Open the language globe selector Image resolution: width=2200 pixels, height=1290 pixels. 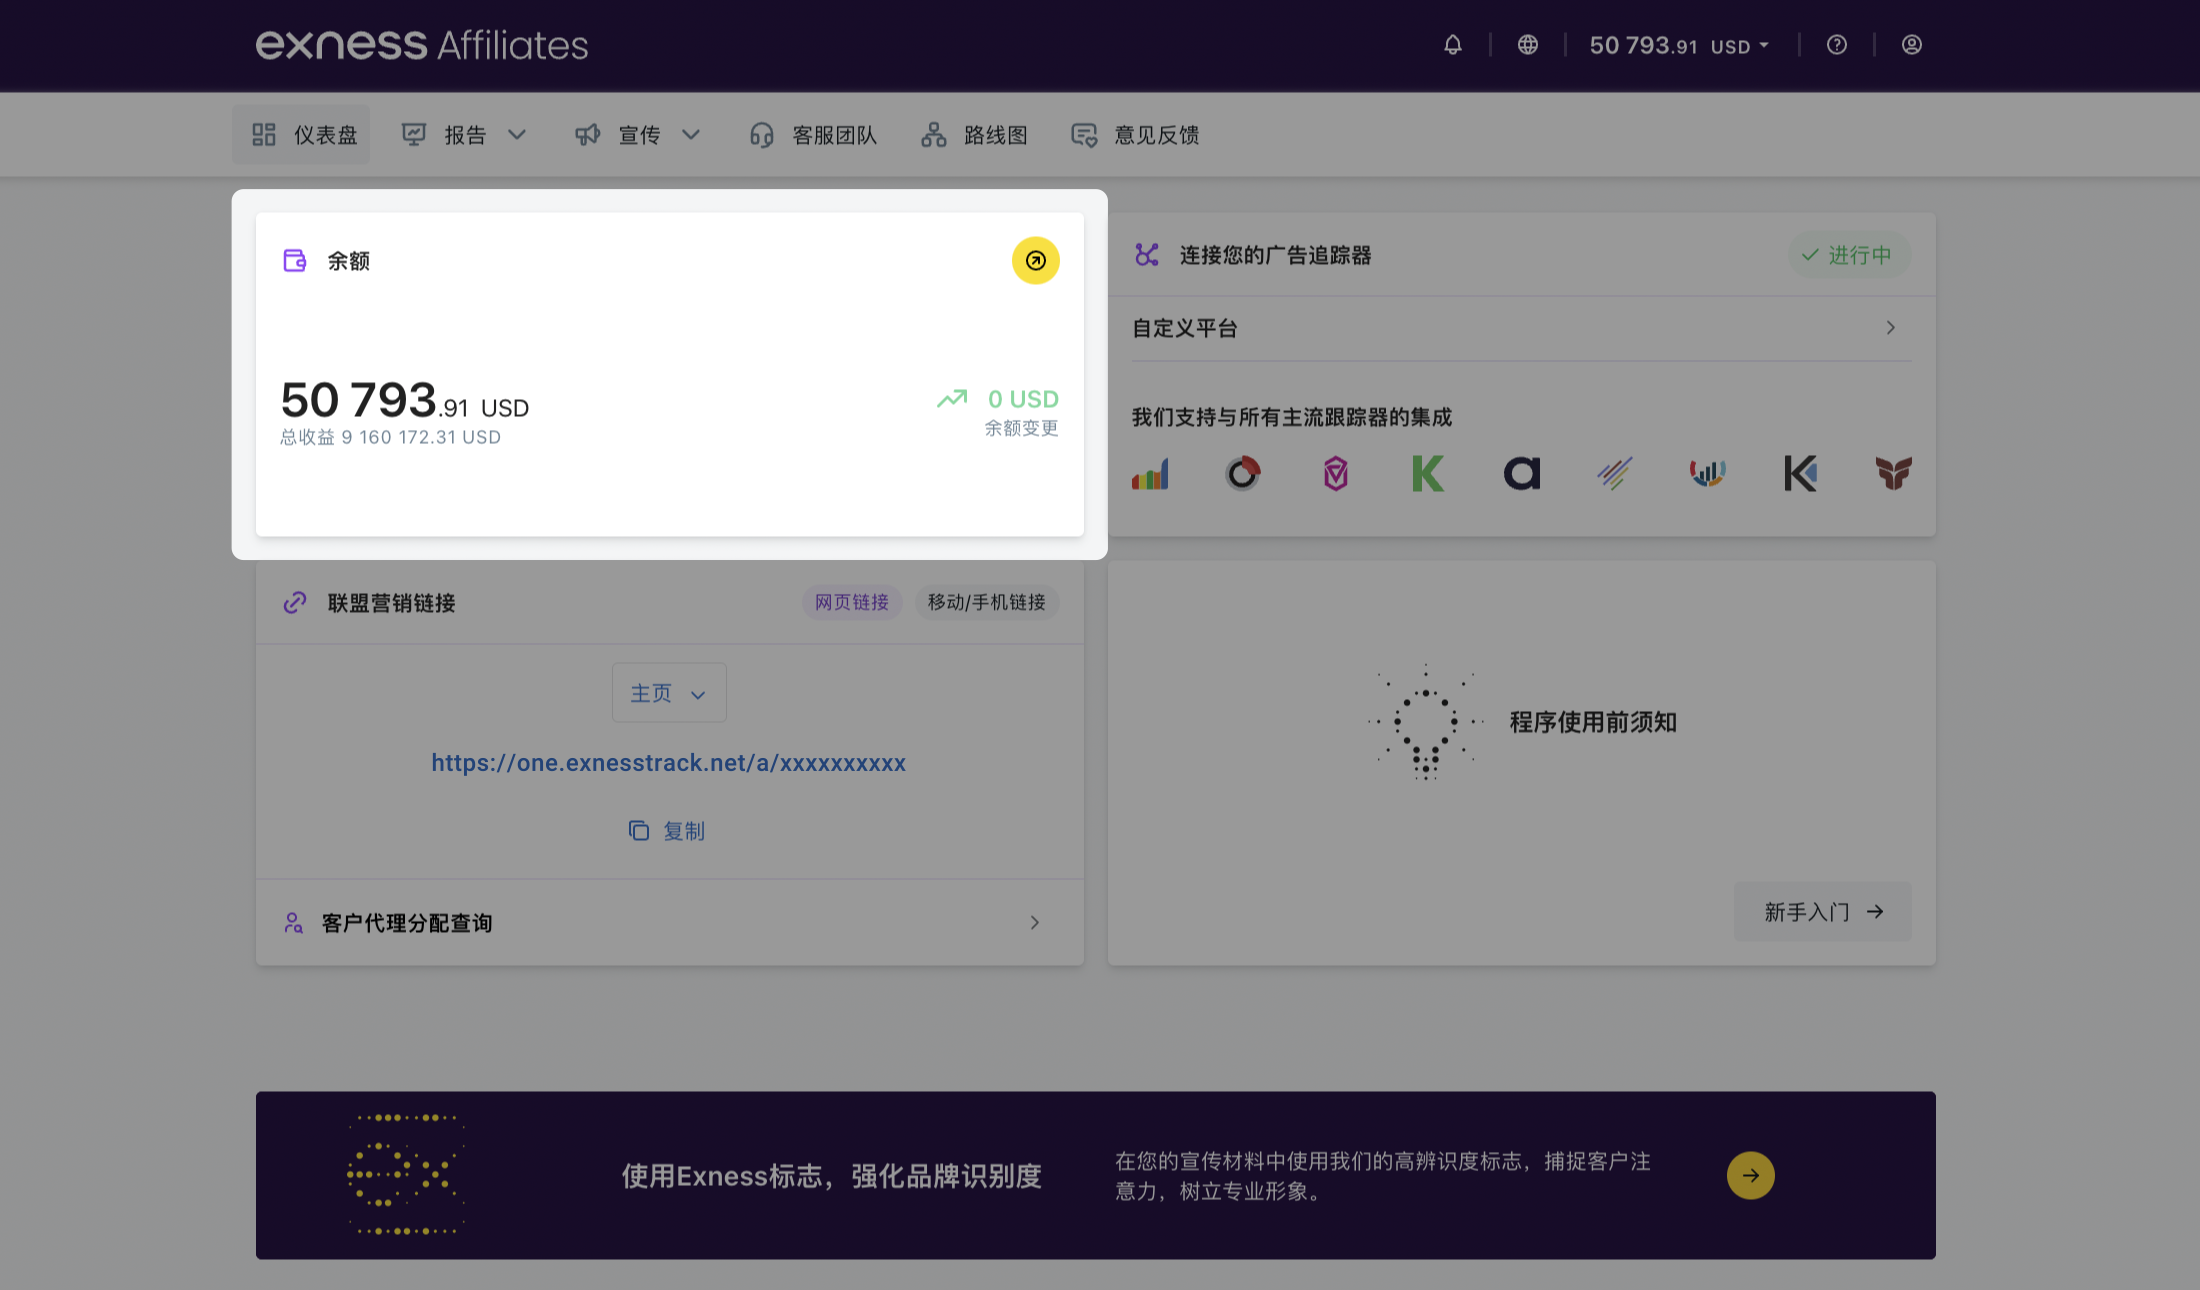tap(1528, 45)
